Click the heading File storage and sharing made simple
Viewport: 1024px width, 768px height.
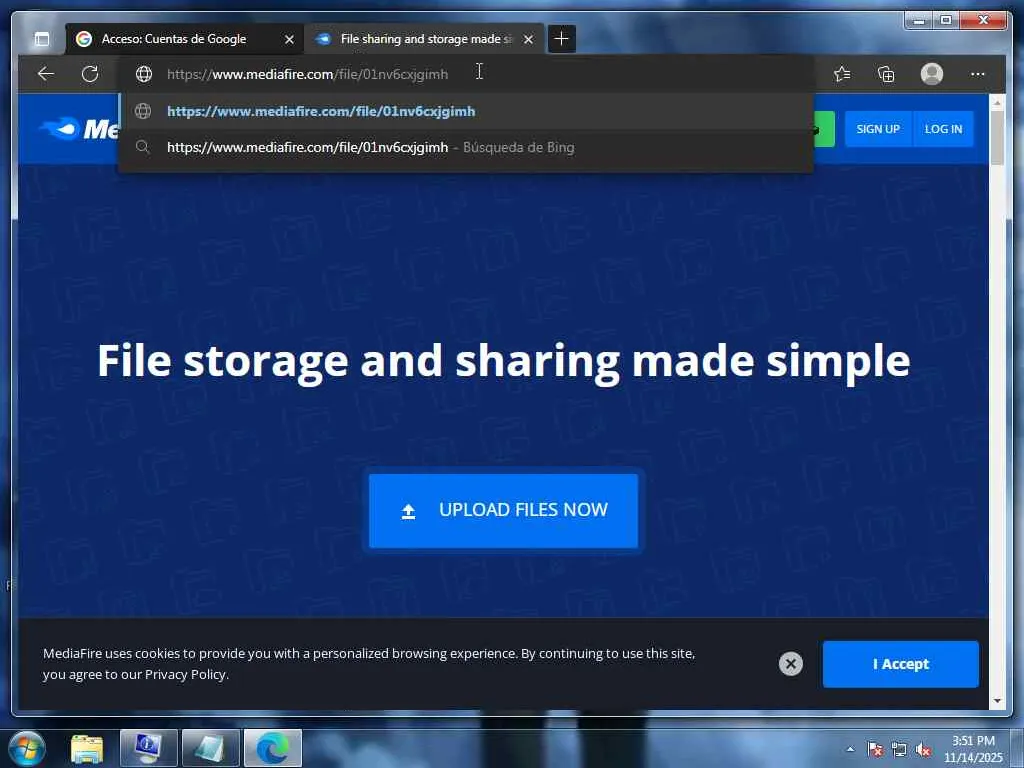point(504,361)
